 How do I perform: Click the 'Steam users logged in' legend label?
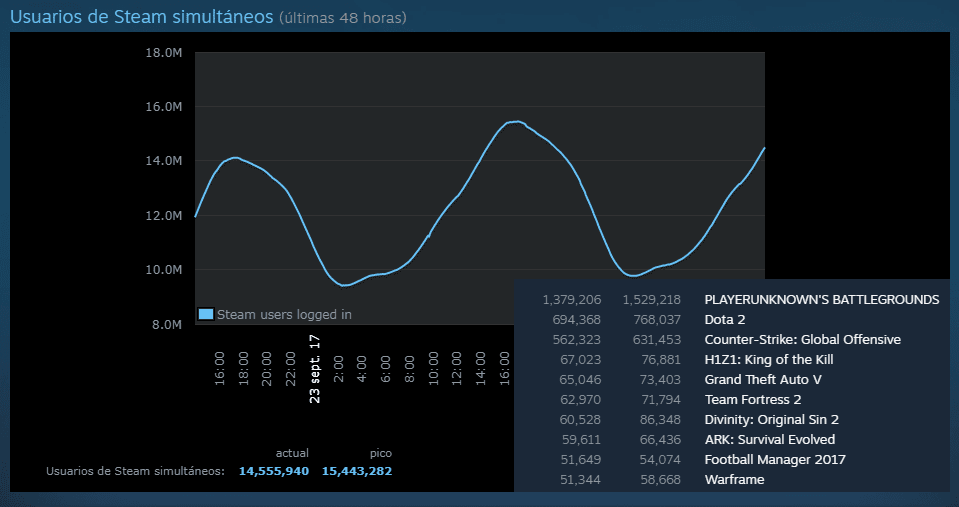point(284,314)
